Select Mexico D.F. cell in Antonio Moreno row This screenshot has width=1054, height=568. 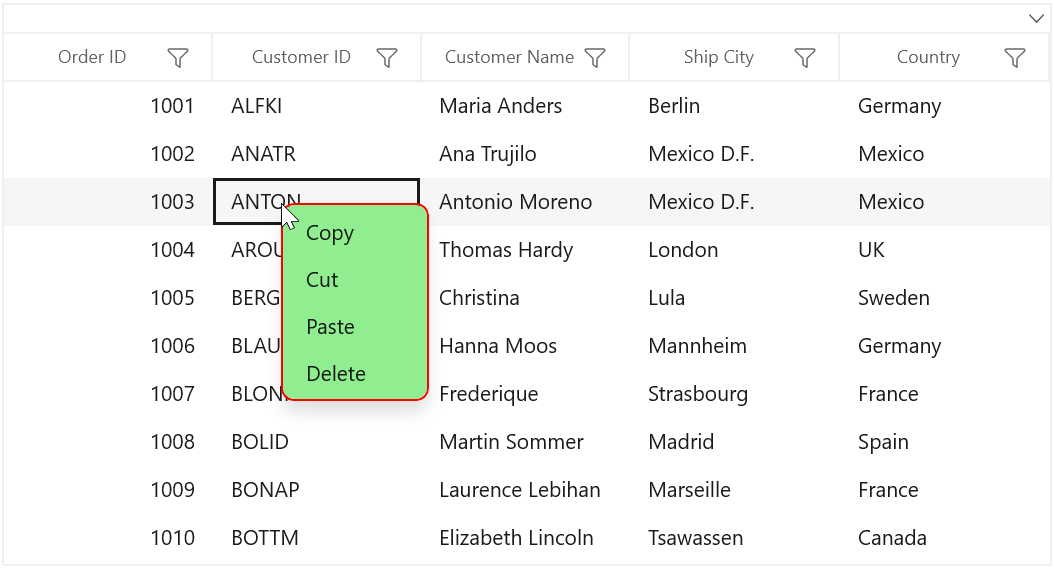click(734, 202)
